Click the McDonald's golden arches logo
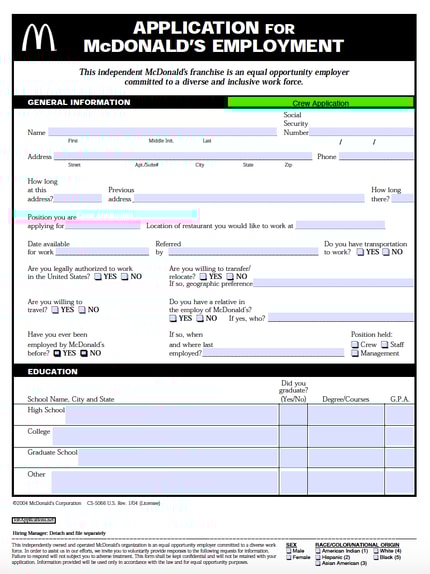Viewport: 430px width, 574px height. (x=39, y=38)
